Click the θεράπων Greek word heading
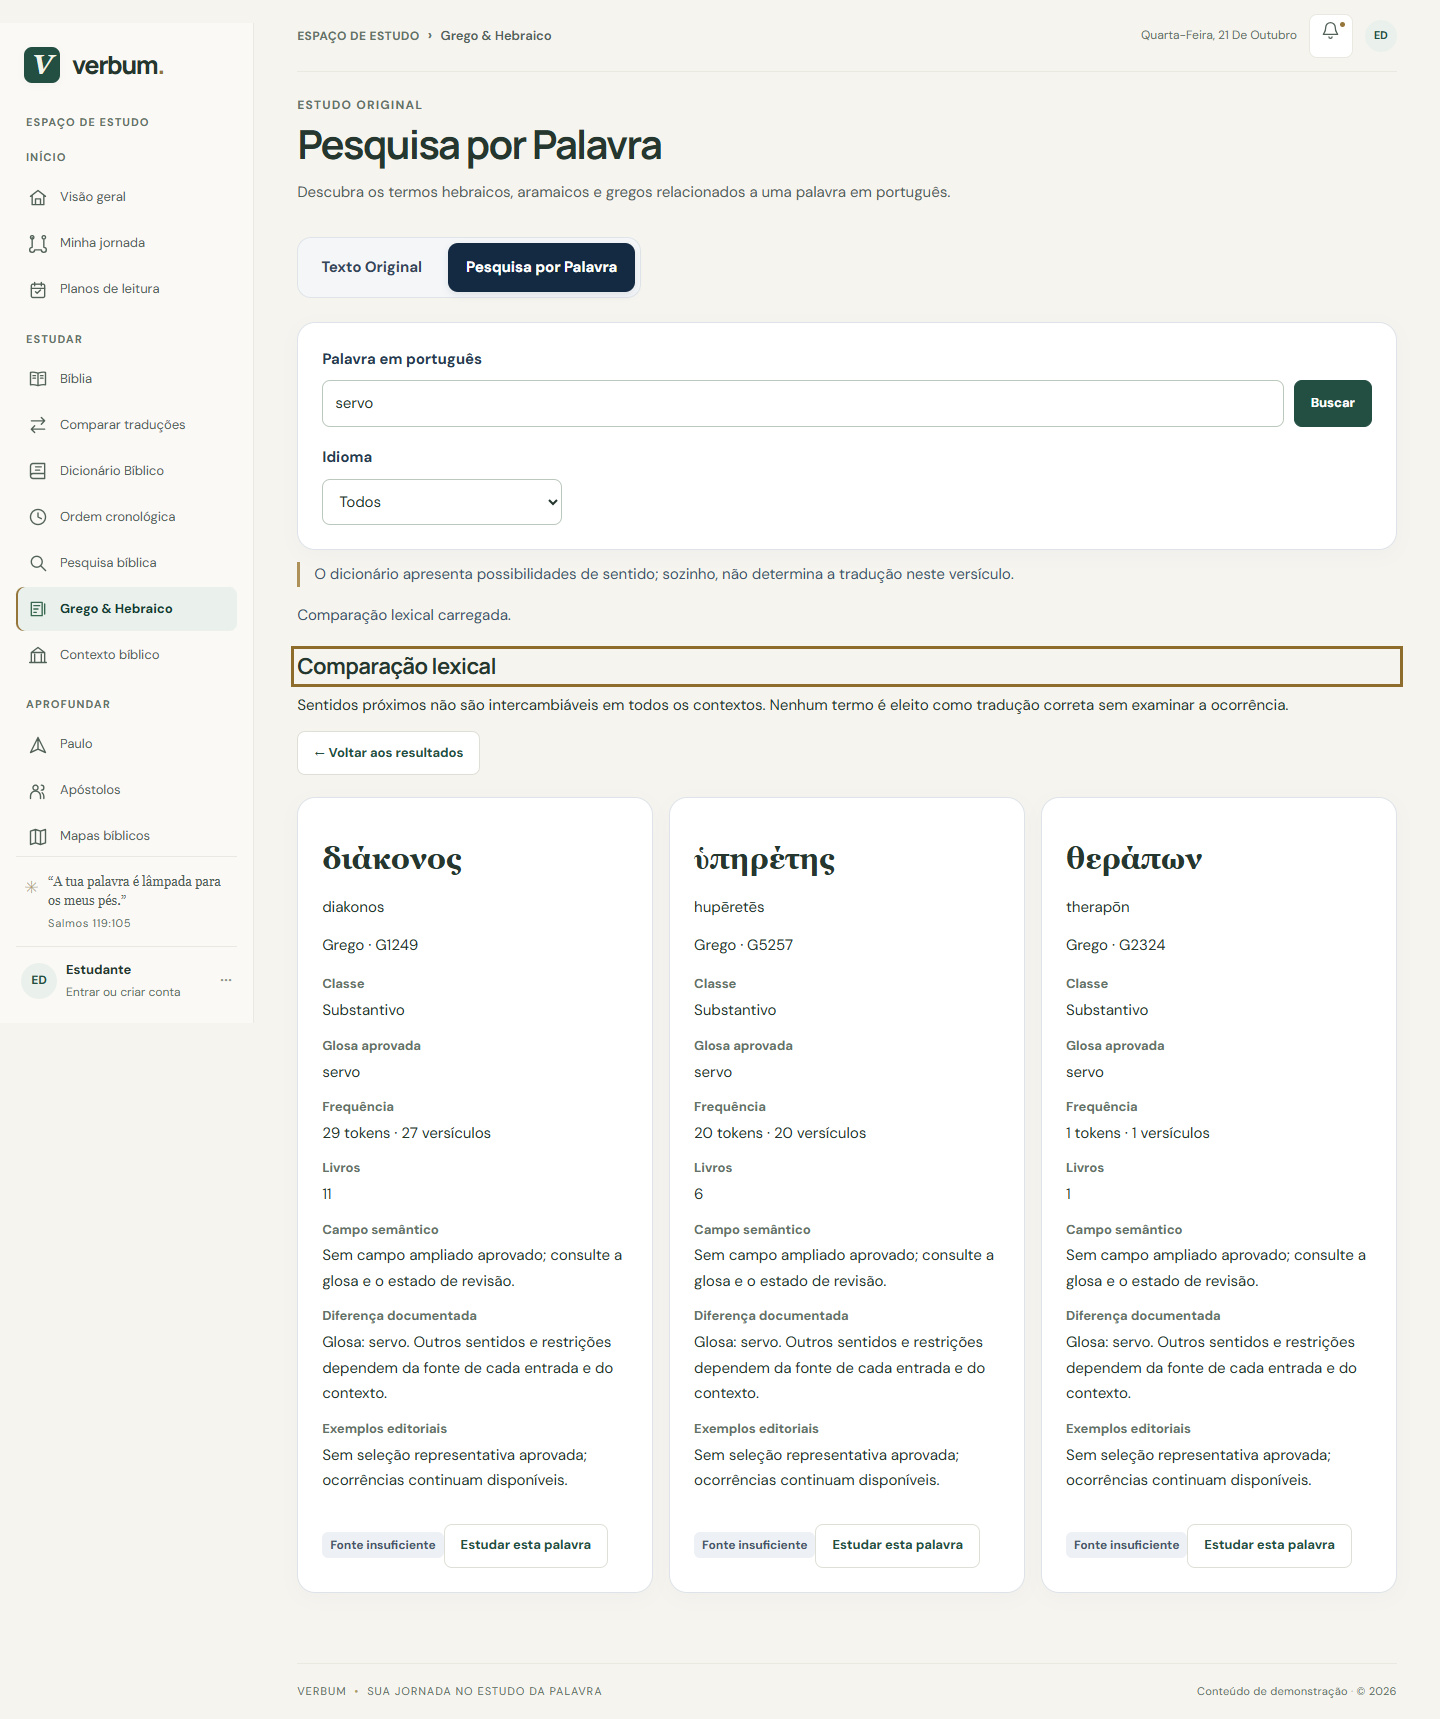 [x=1134, y=859]
